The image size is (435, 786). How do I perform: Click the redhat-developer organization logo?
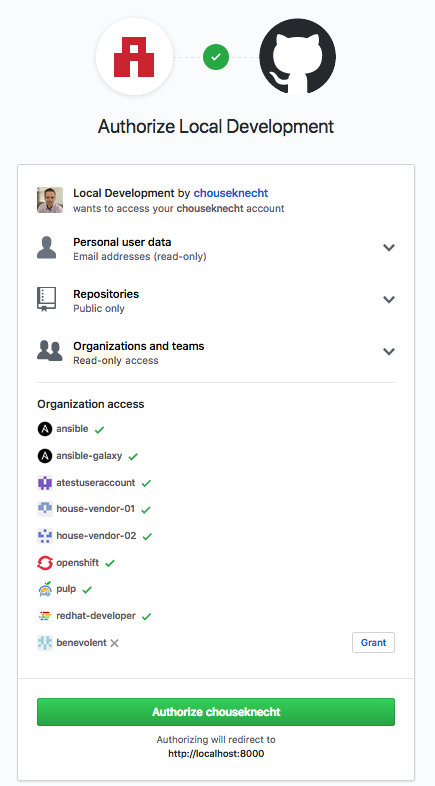pos(45,616)
